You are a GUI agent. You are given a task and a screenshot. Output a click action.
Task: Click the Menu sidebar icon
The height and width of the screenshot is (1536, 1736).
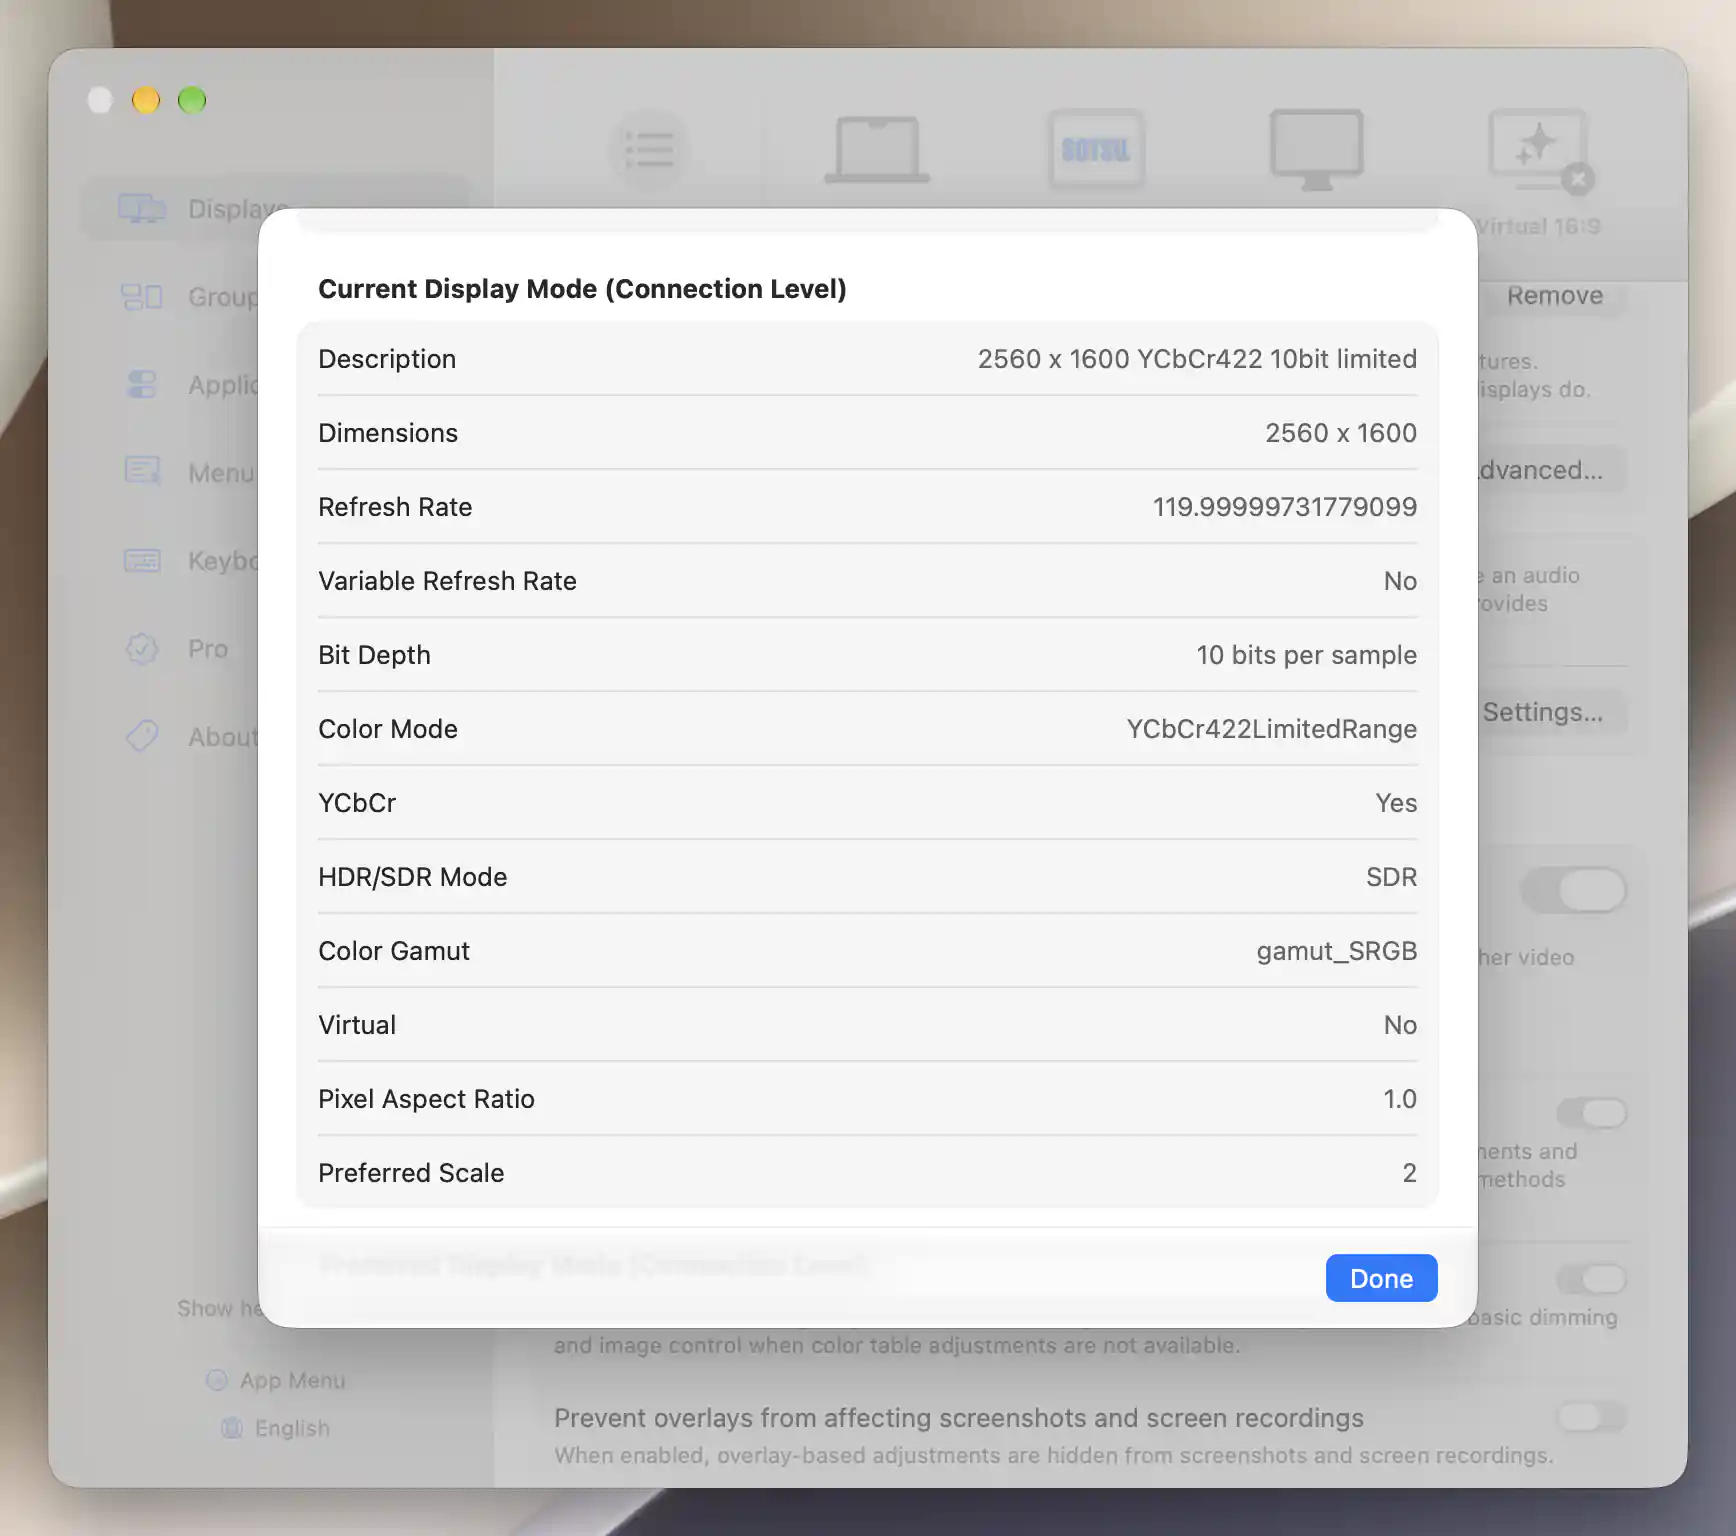click(142, 471)
